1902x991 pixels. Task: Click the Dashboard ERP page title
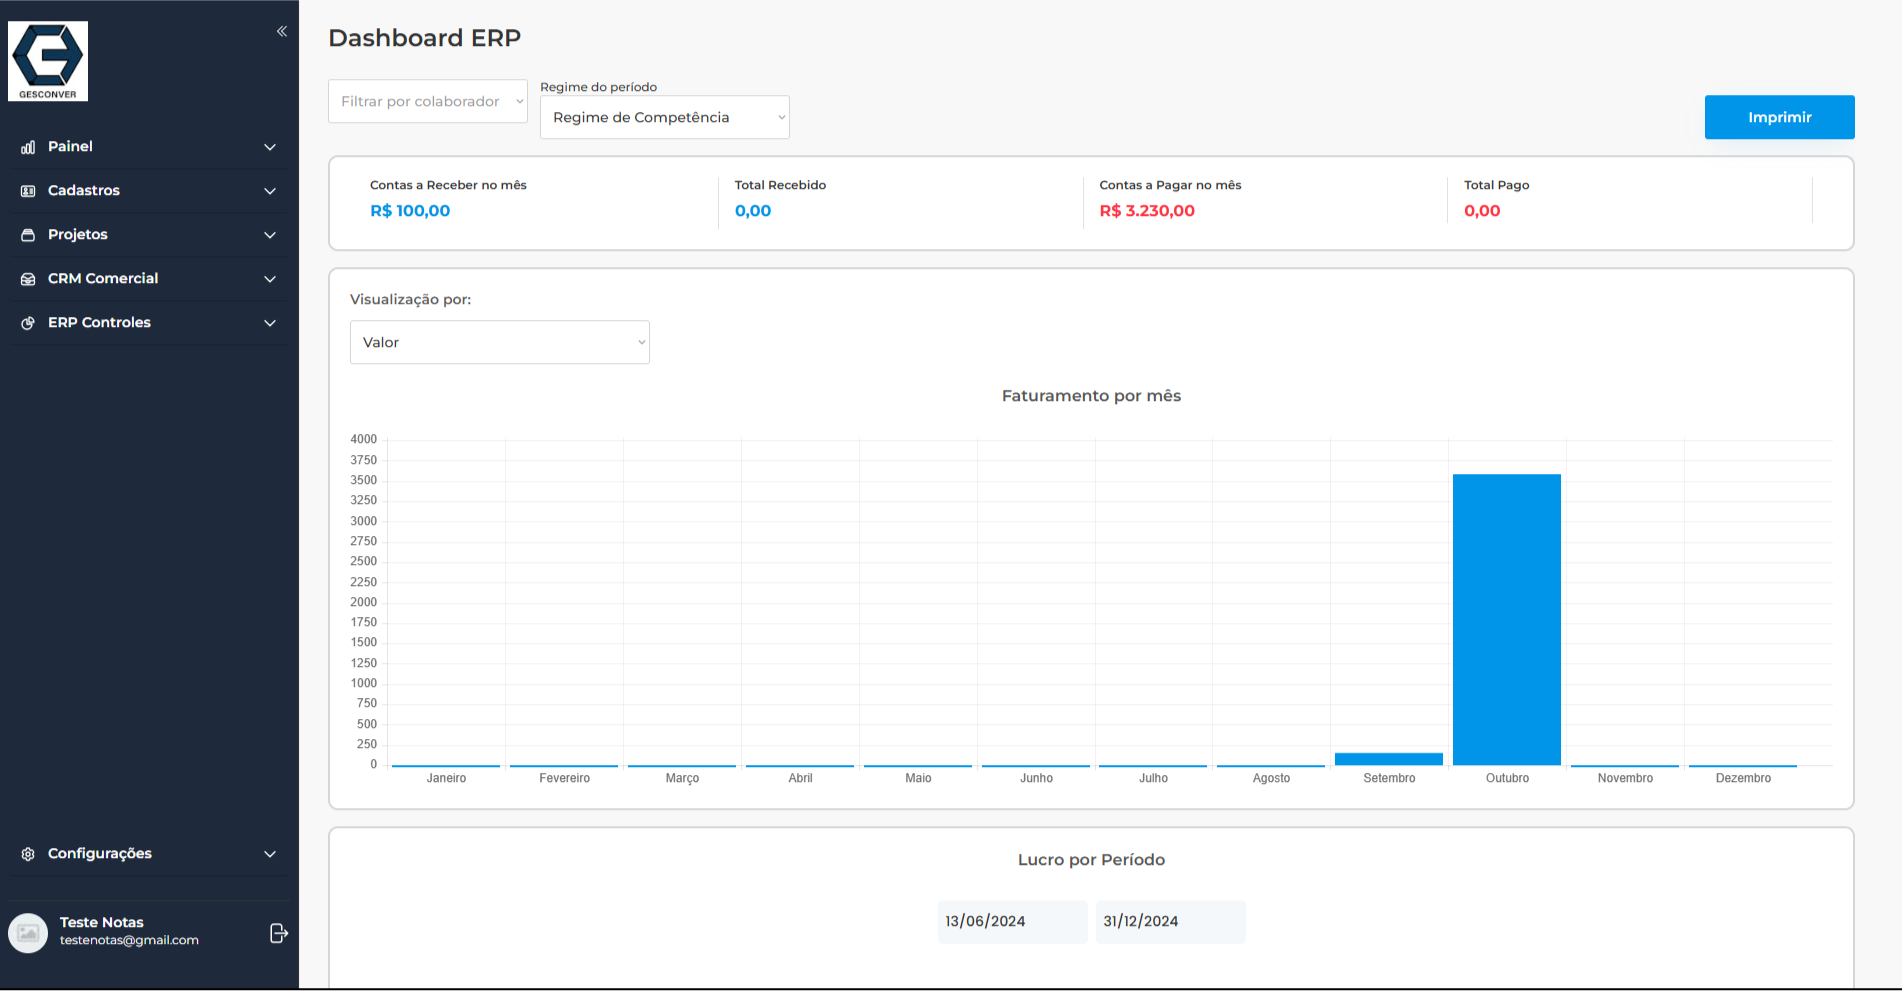[x=424, y=38]
